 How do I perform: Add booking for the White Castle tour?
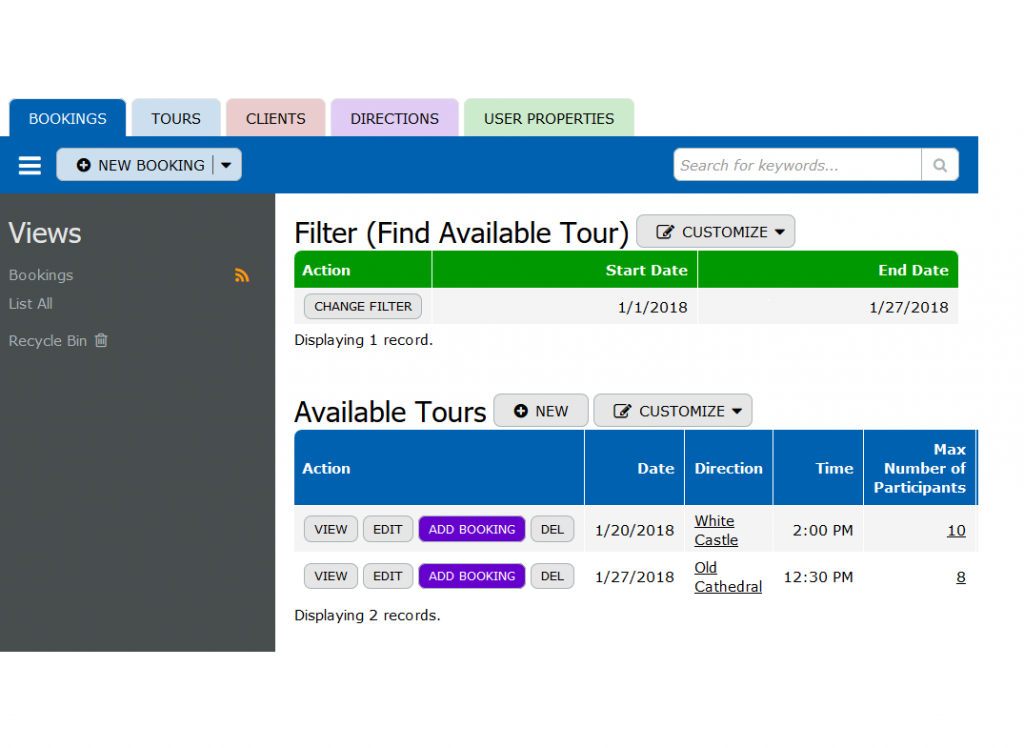tap(471, 530)
